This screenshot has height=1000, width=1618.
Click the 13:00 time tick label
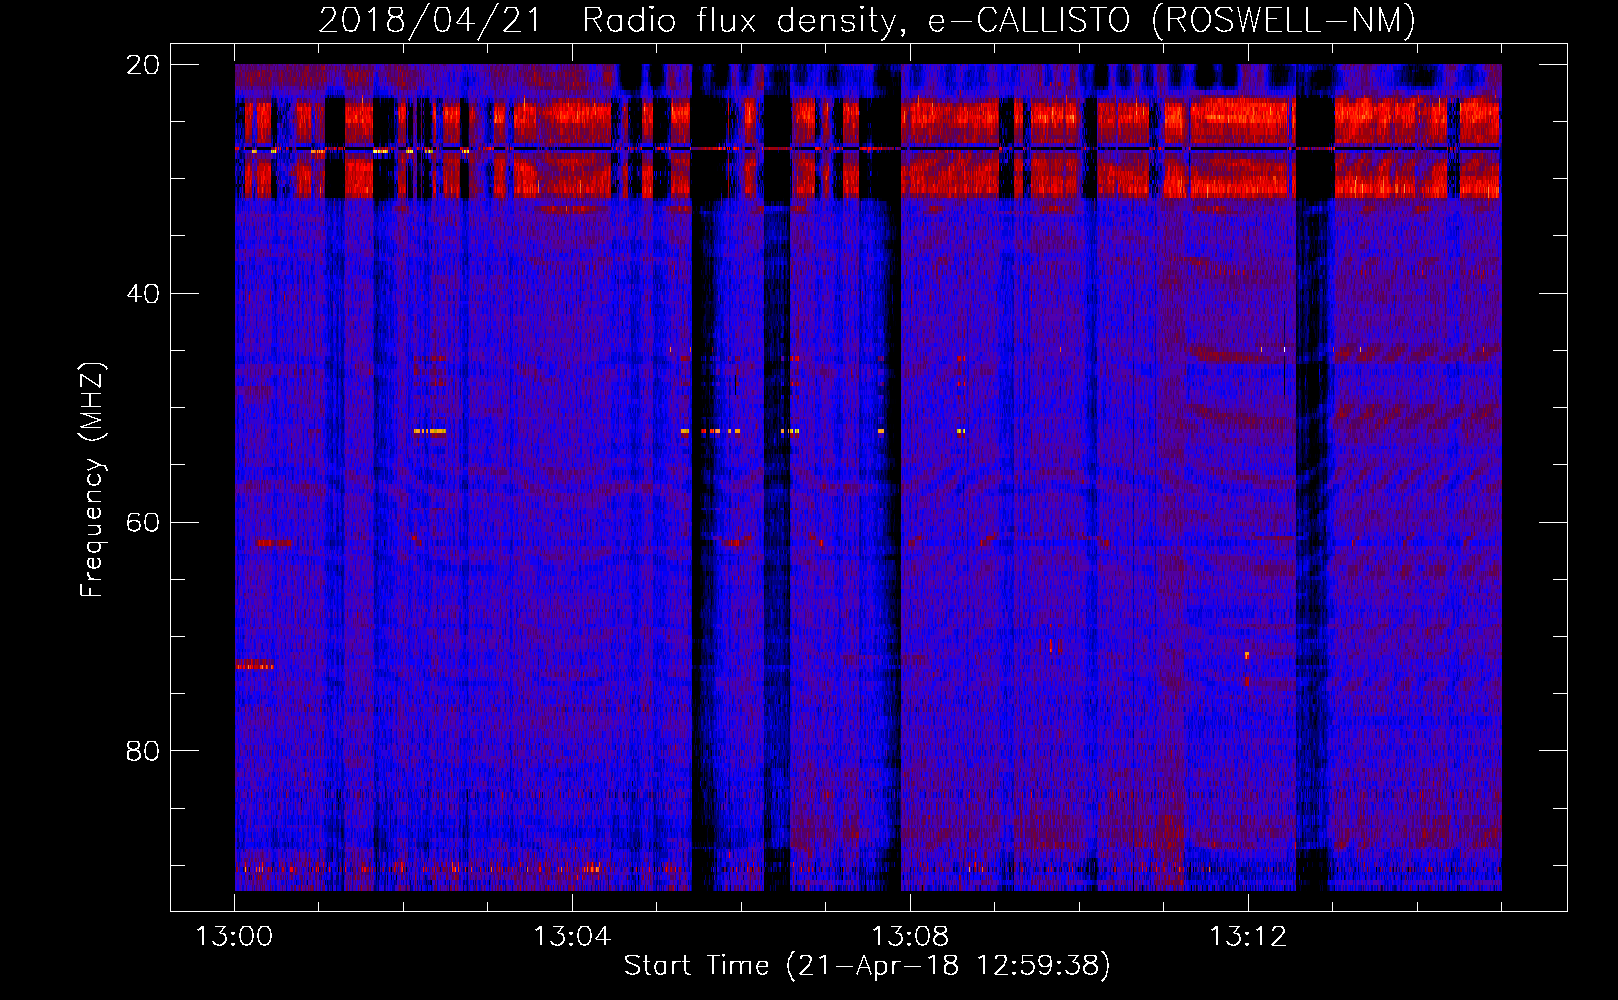234,937
